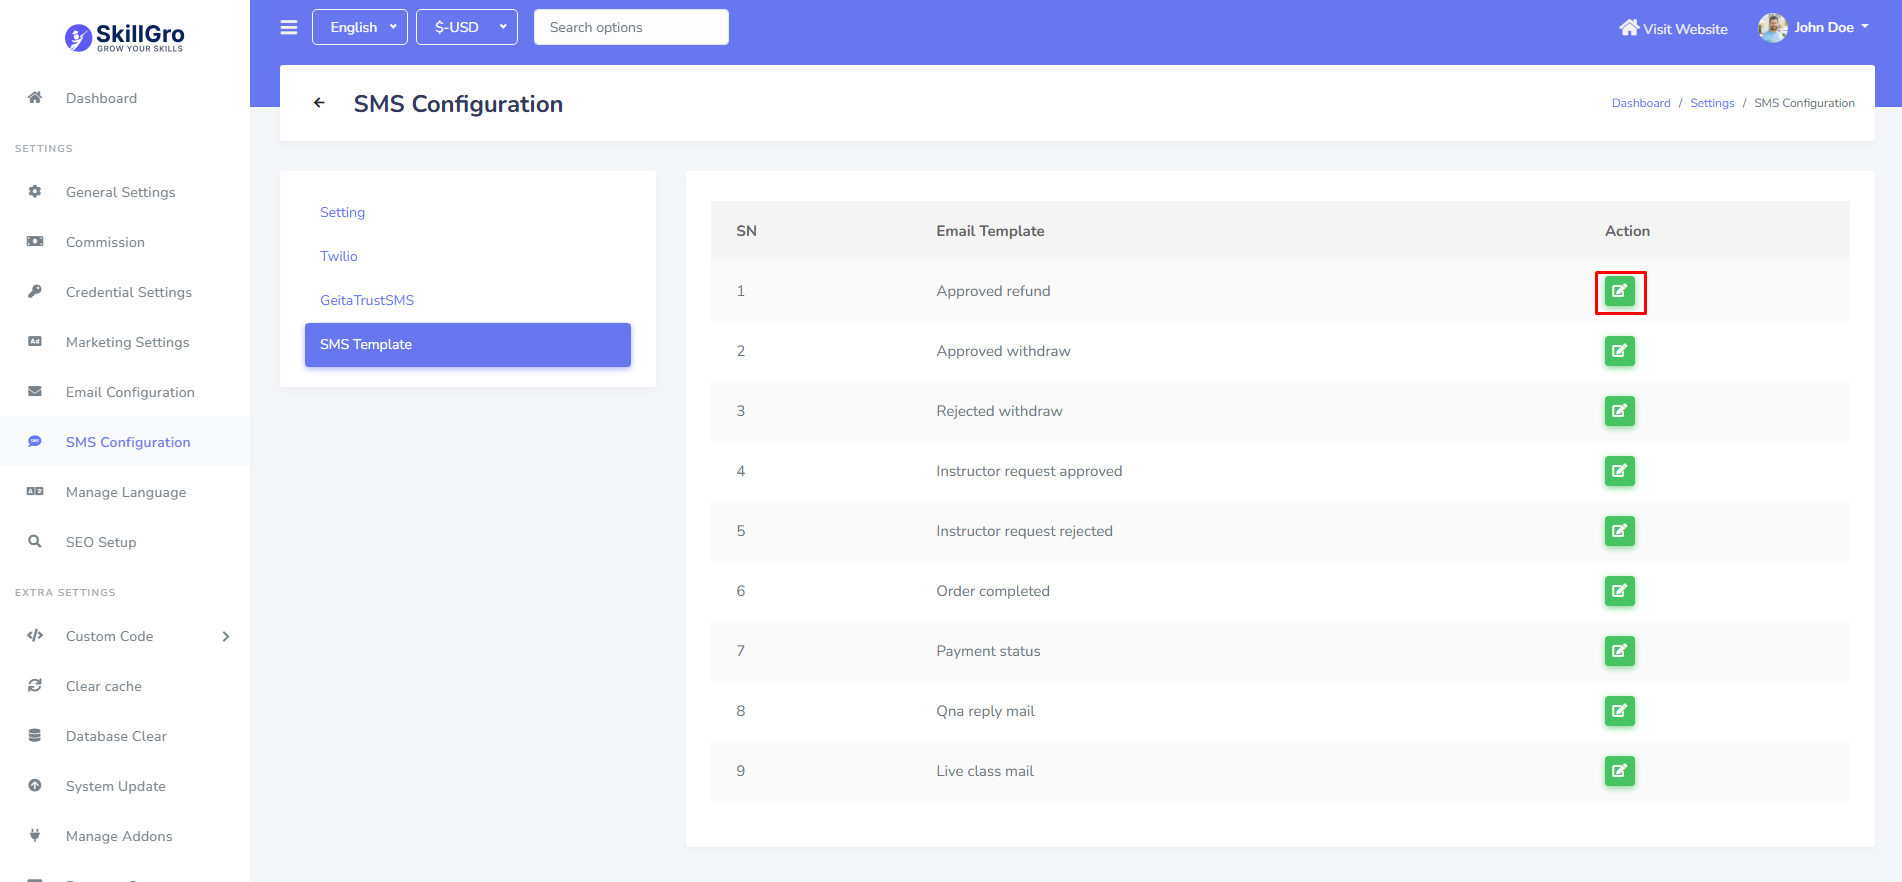Open Email Configuration in sidebar
The image size is (1902, 882).
130,392
